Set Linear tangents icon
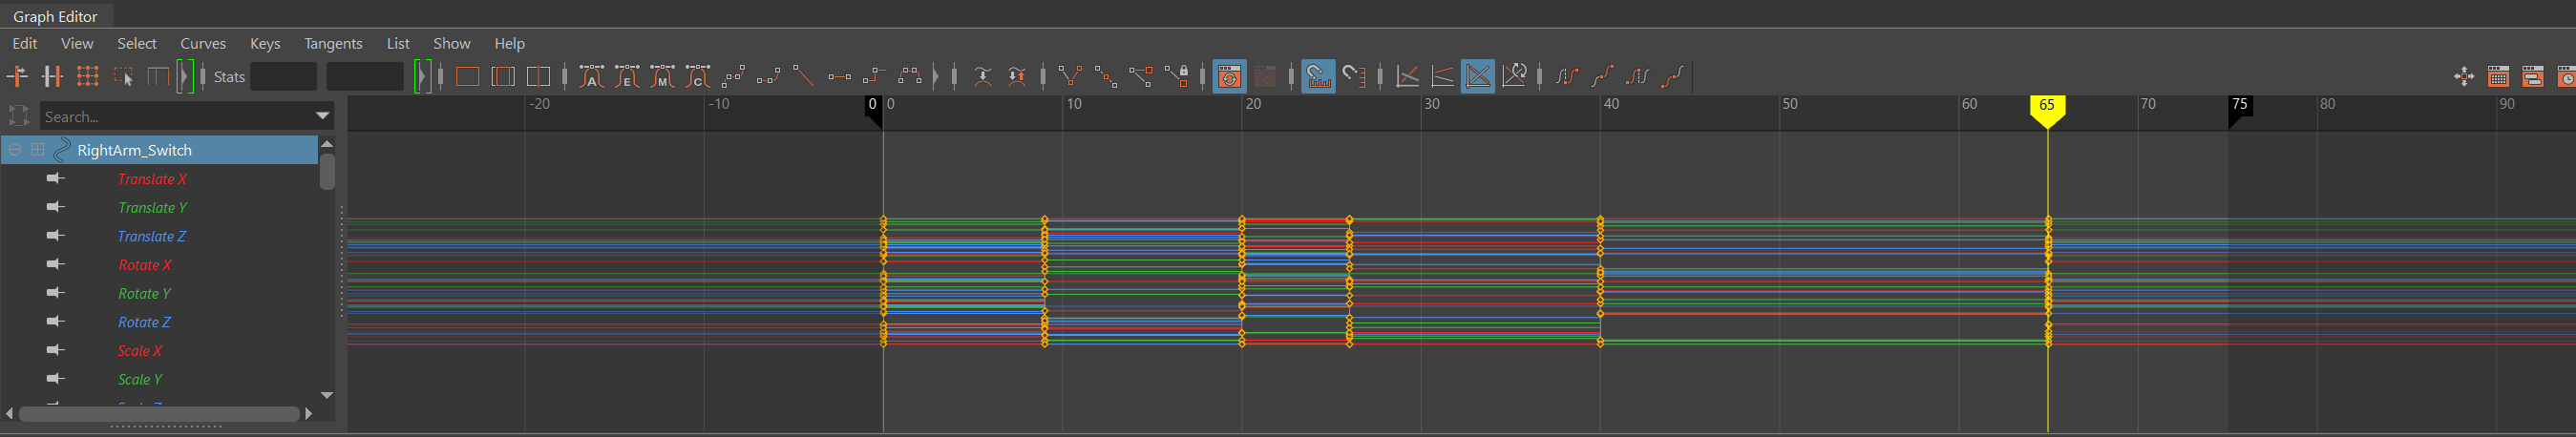 768,76
